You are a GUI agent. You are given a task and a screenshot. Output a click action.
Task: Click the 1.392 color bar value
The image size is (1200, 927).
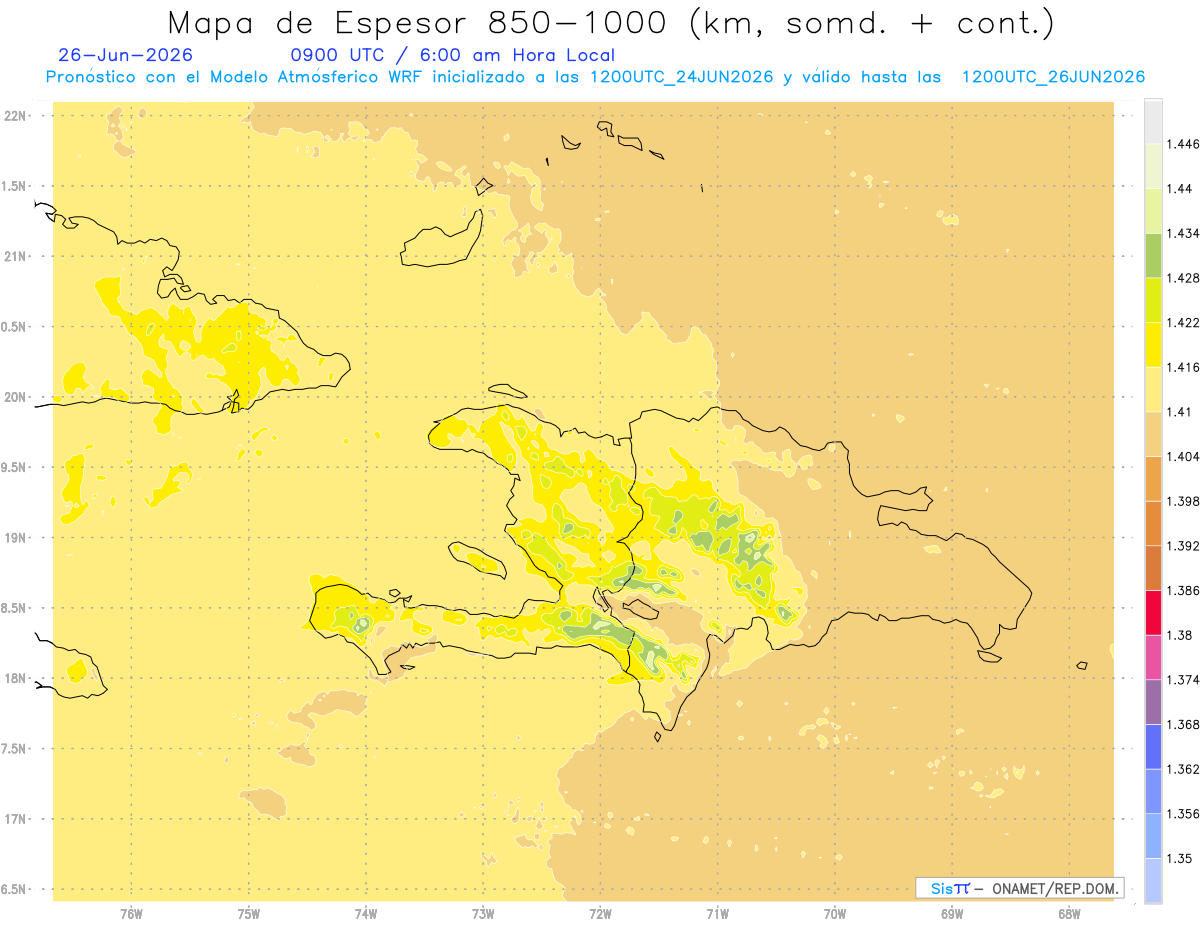coord(1185,546)
